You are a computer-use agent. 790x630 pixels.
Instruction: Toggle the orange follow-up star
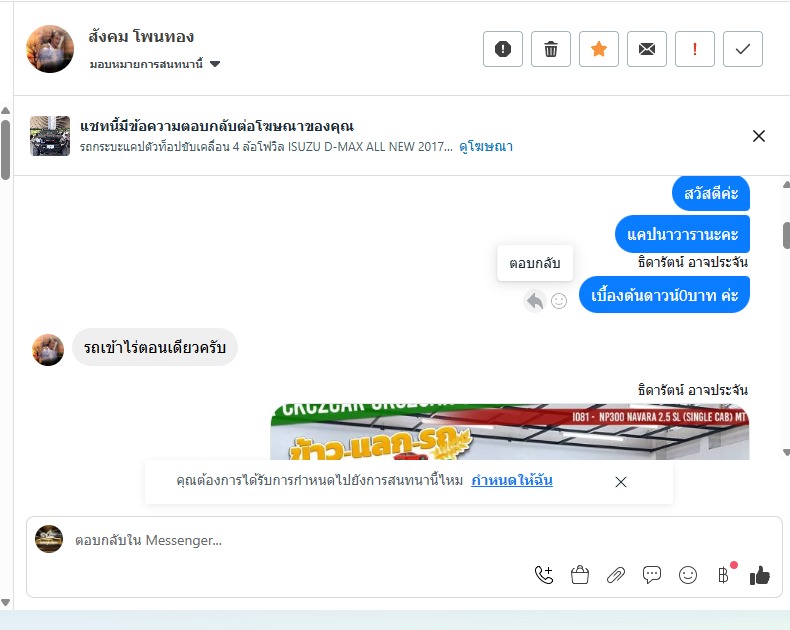[x=599, y=49]
